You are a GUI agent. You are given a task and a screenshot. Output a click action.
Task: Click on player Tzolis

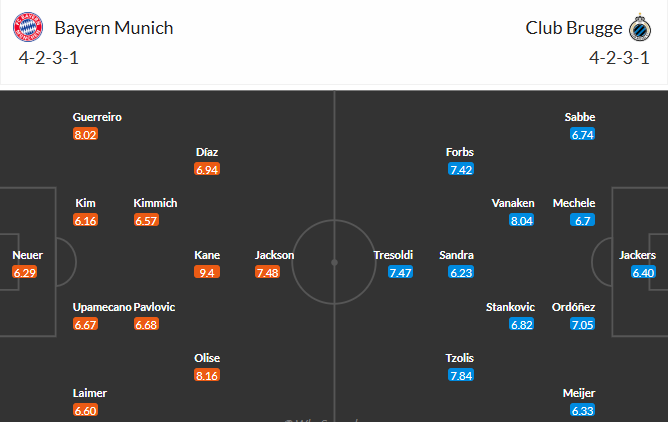point(460,358)
